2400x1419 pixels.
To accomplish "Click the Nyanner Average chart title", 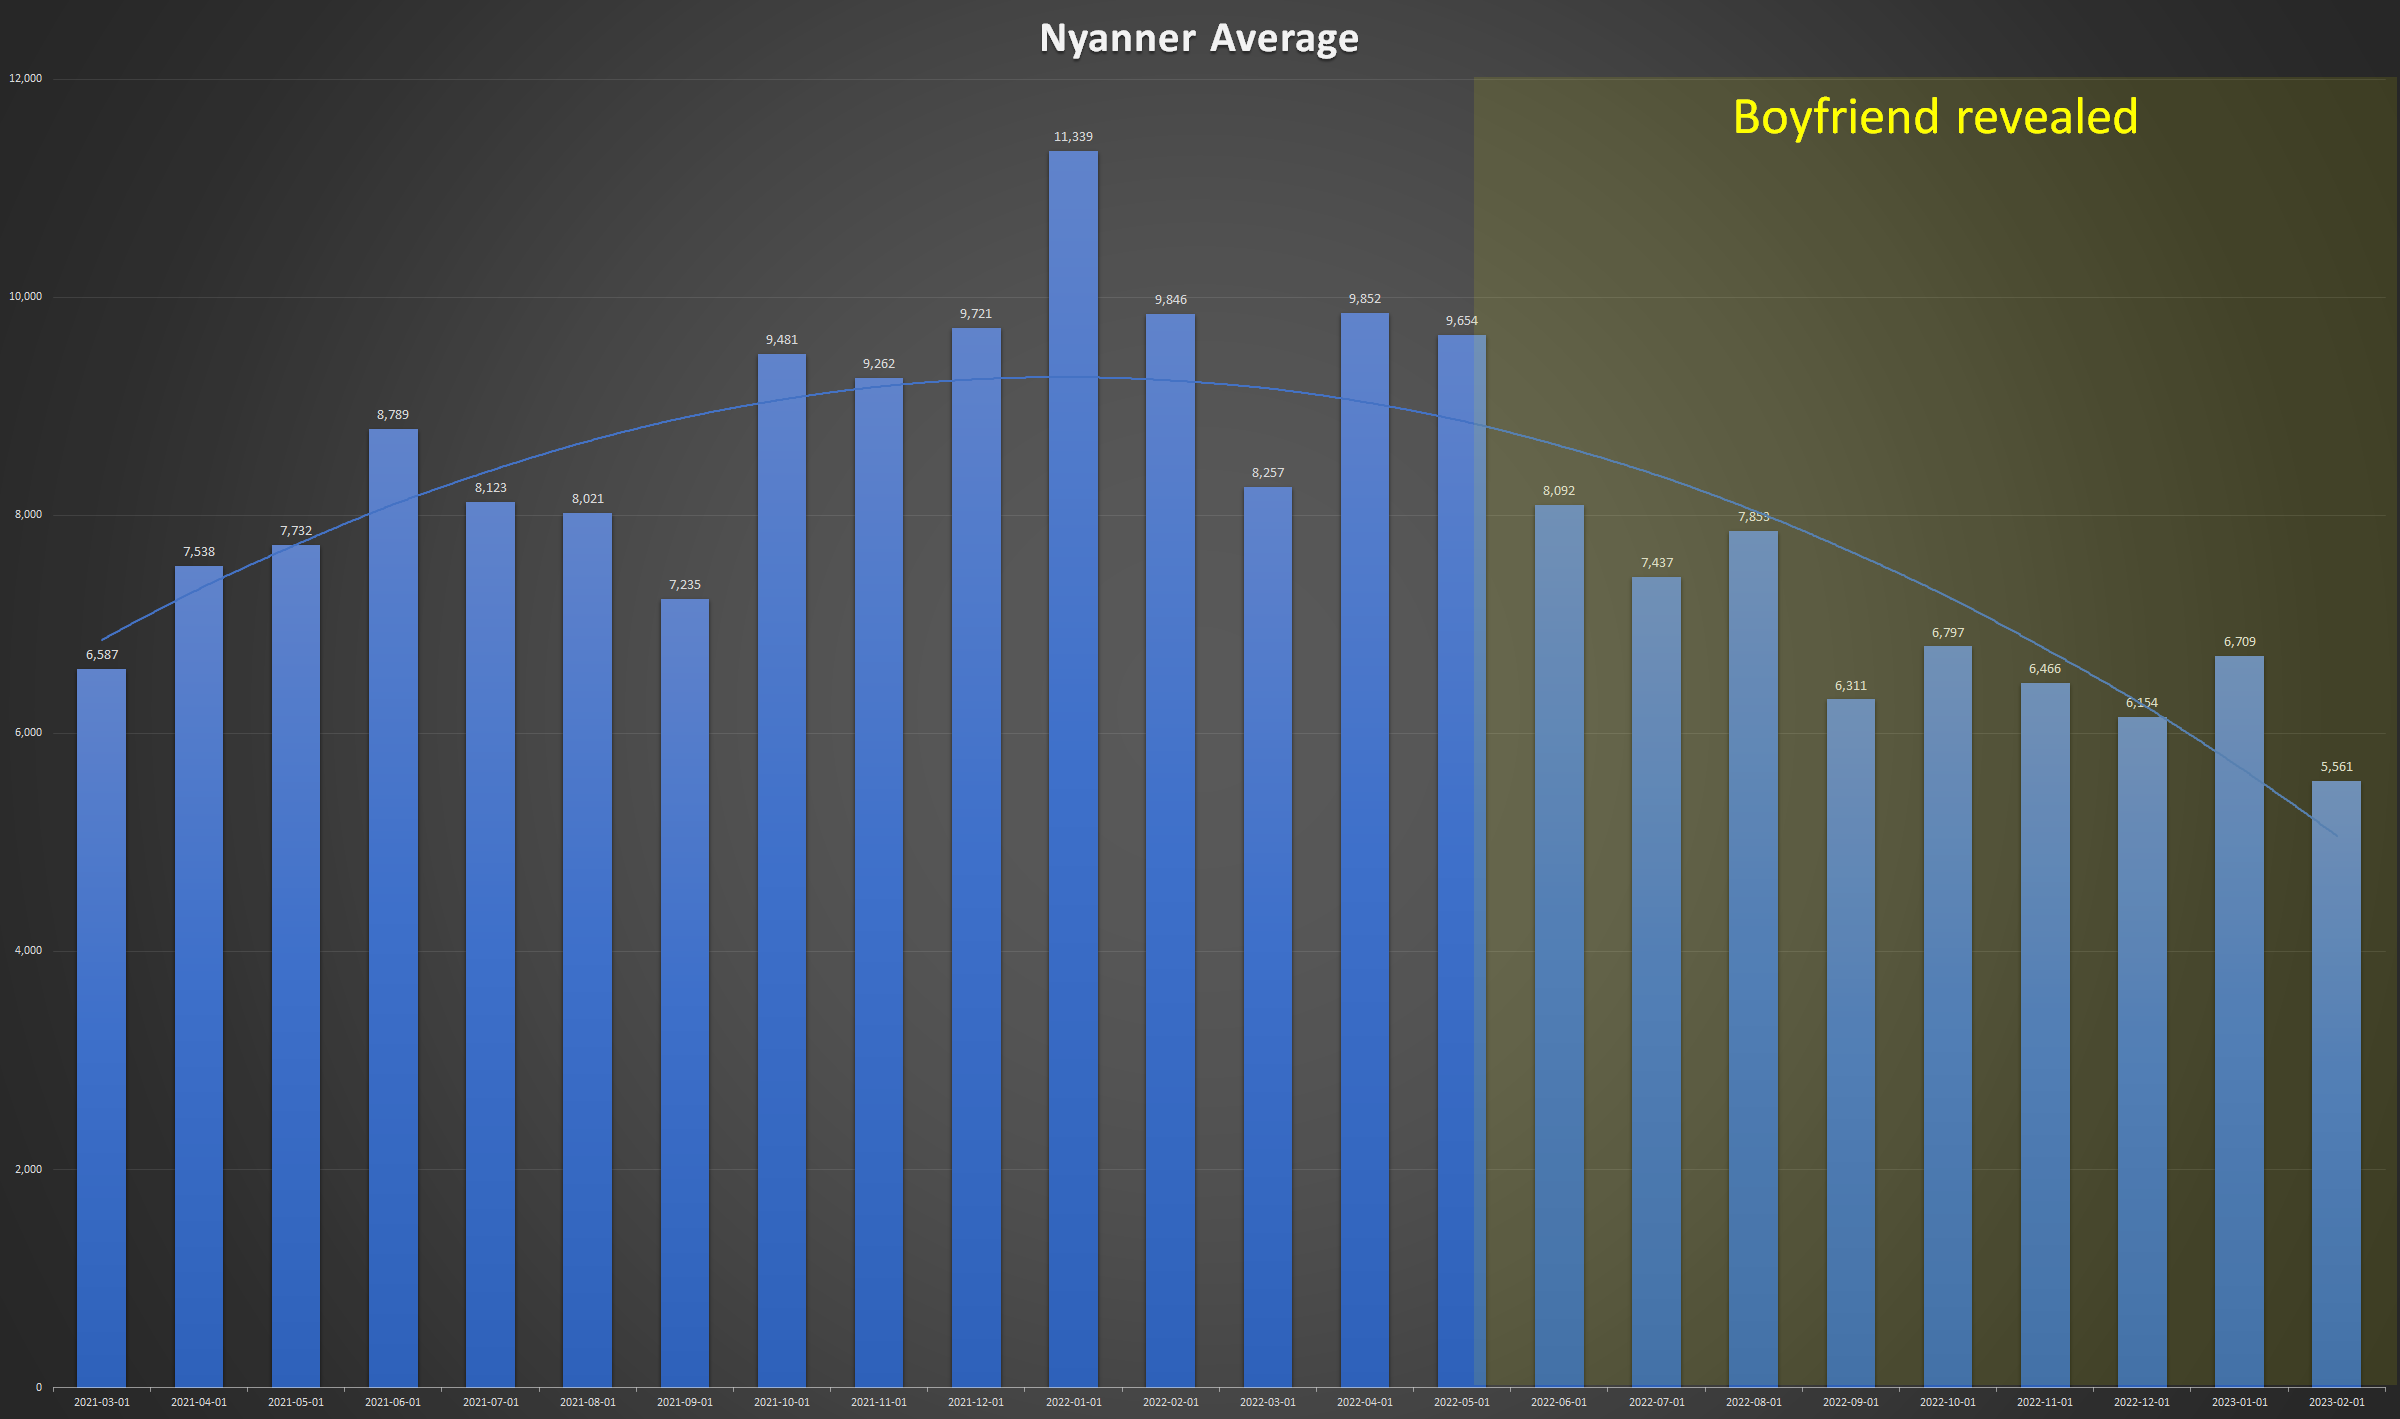I will pyautogui.click(x=1198, y=39).
